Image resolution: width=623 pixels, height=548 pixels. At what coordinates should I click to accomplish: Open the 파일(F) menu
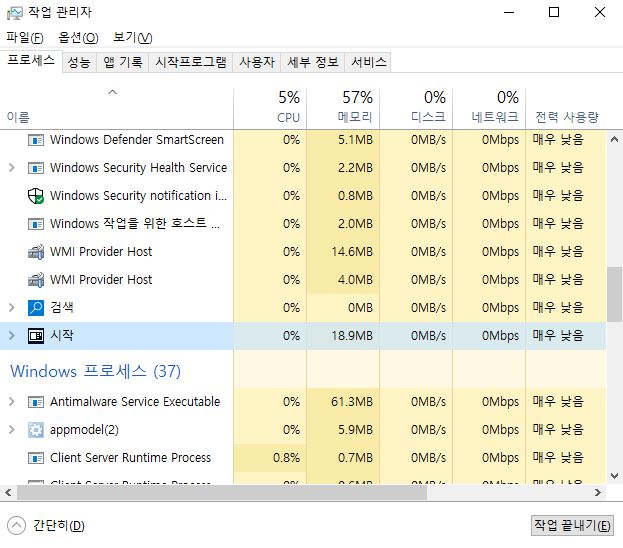tap(25, 38)
